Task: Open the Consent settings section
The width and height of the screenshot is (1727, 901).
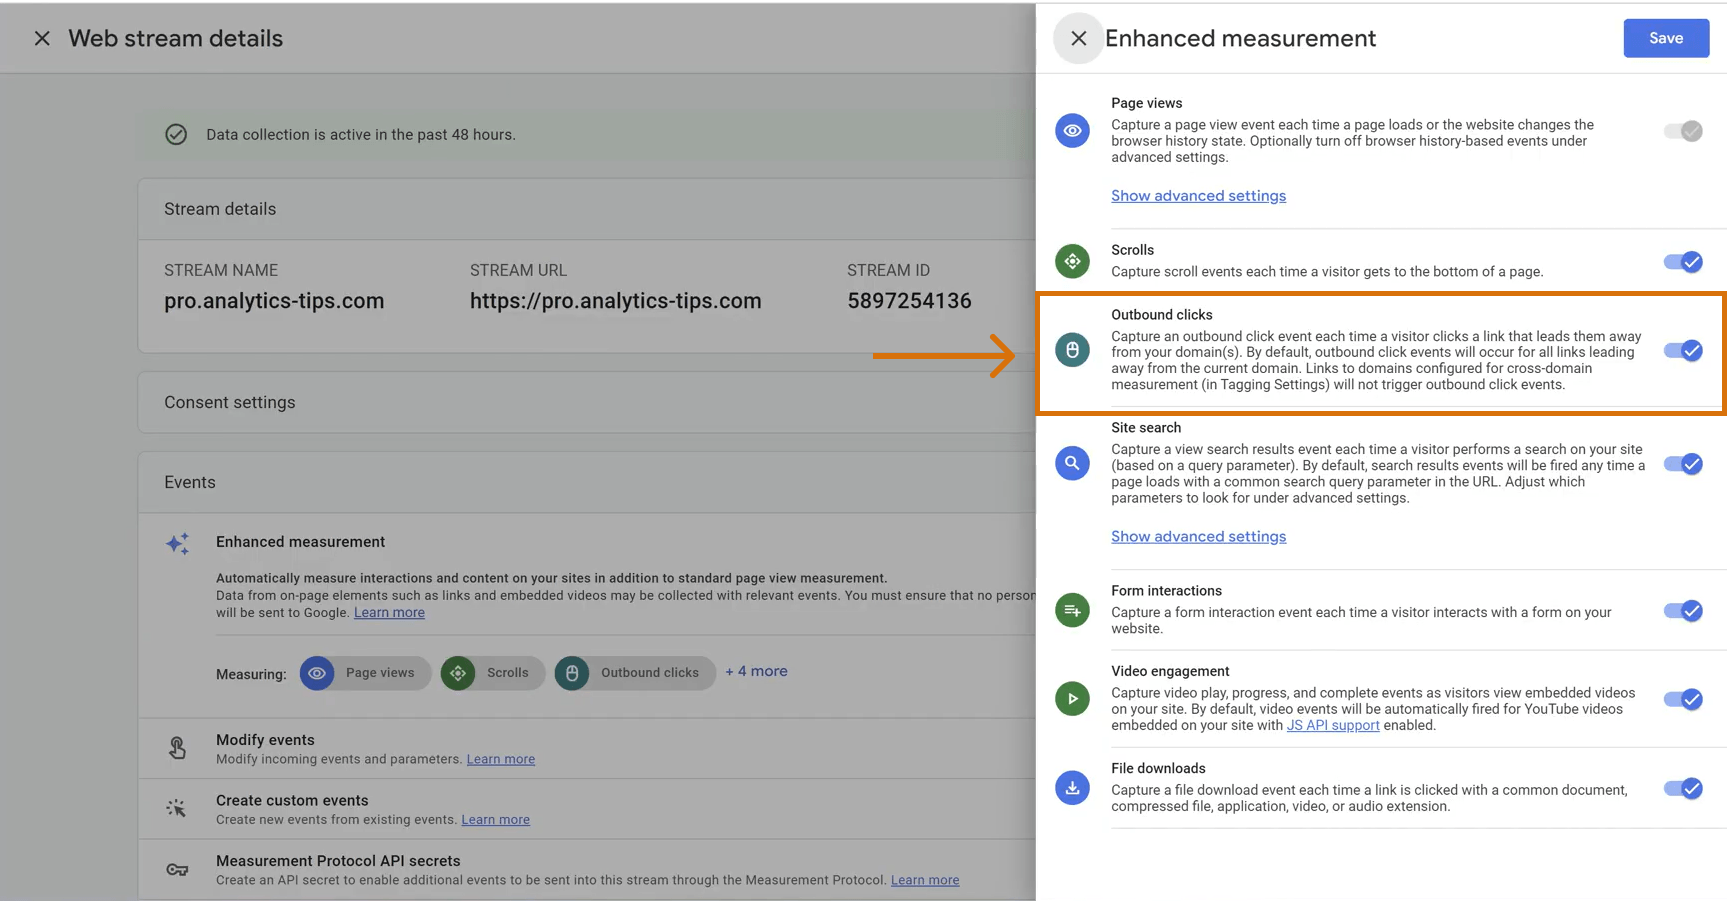Action: click(x=587, y=402)
